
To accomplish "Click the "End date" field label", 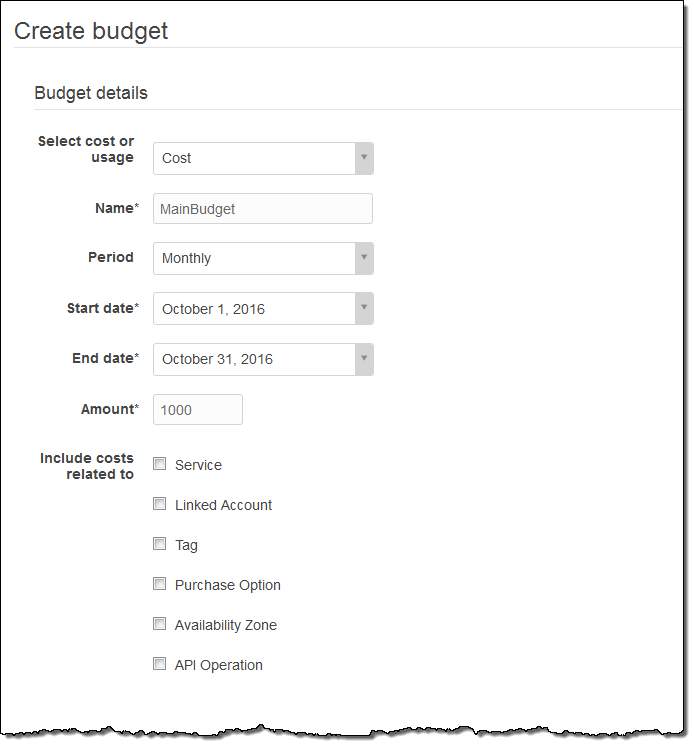I will pyautogui.click(x=105, y=358).
